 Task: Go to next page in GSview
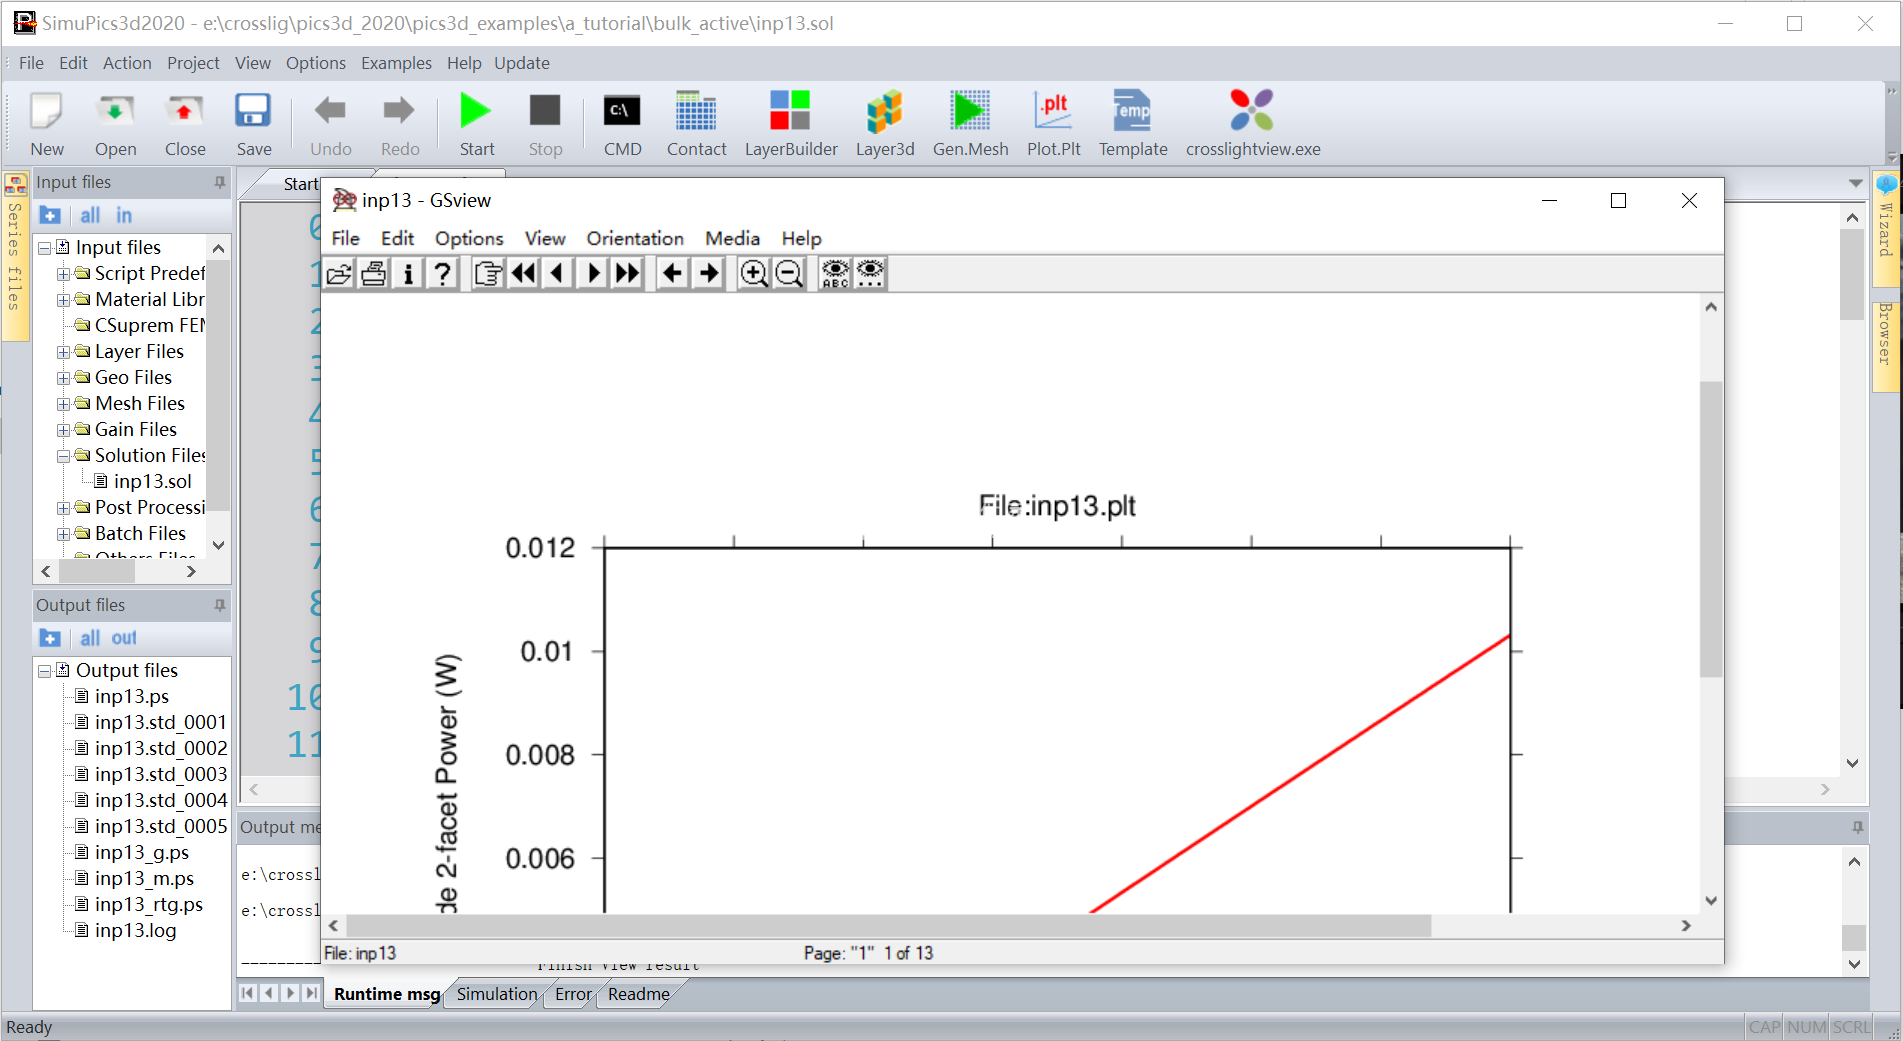tap(593, 274)
